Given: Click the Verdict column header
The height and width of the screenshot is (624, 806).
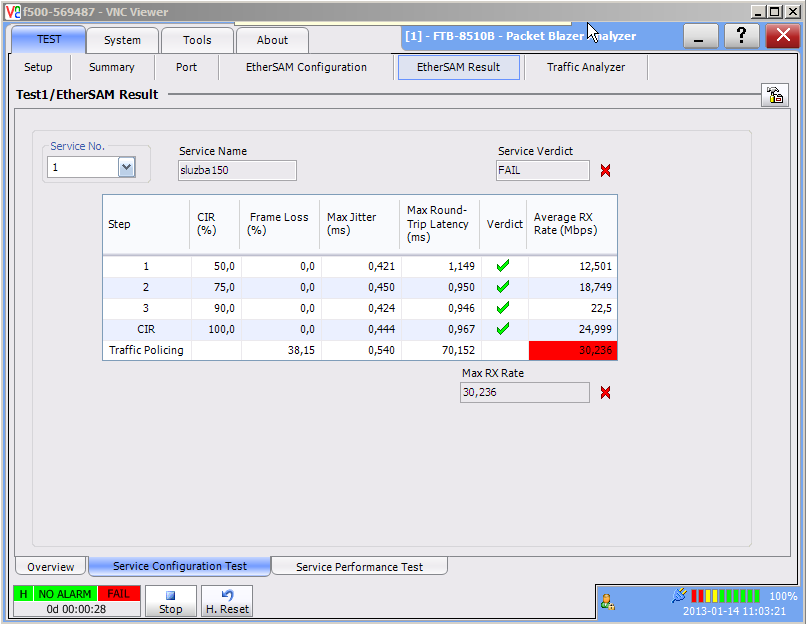Looking at the screenshot, I should [504, 224].
